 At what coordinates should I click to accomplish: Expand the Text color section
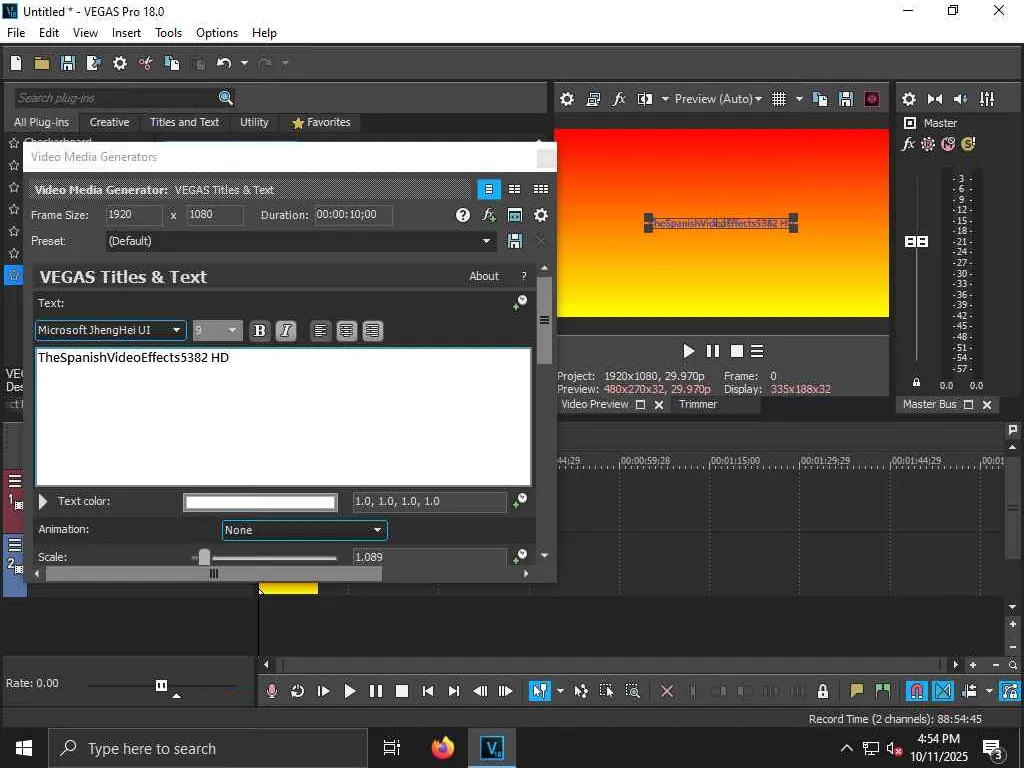coord(43,502)
